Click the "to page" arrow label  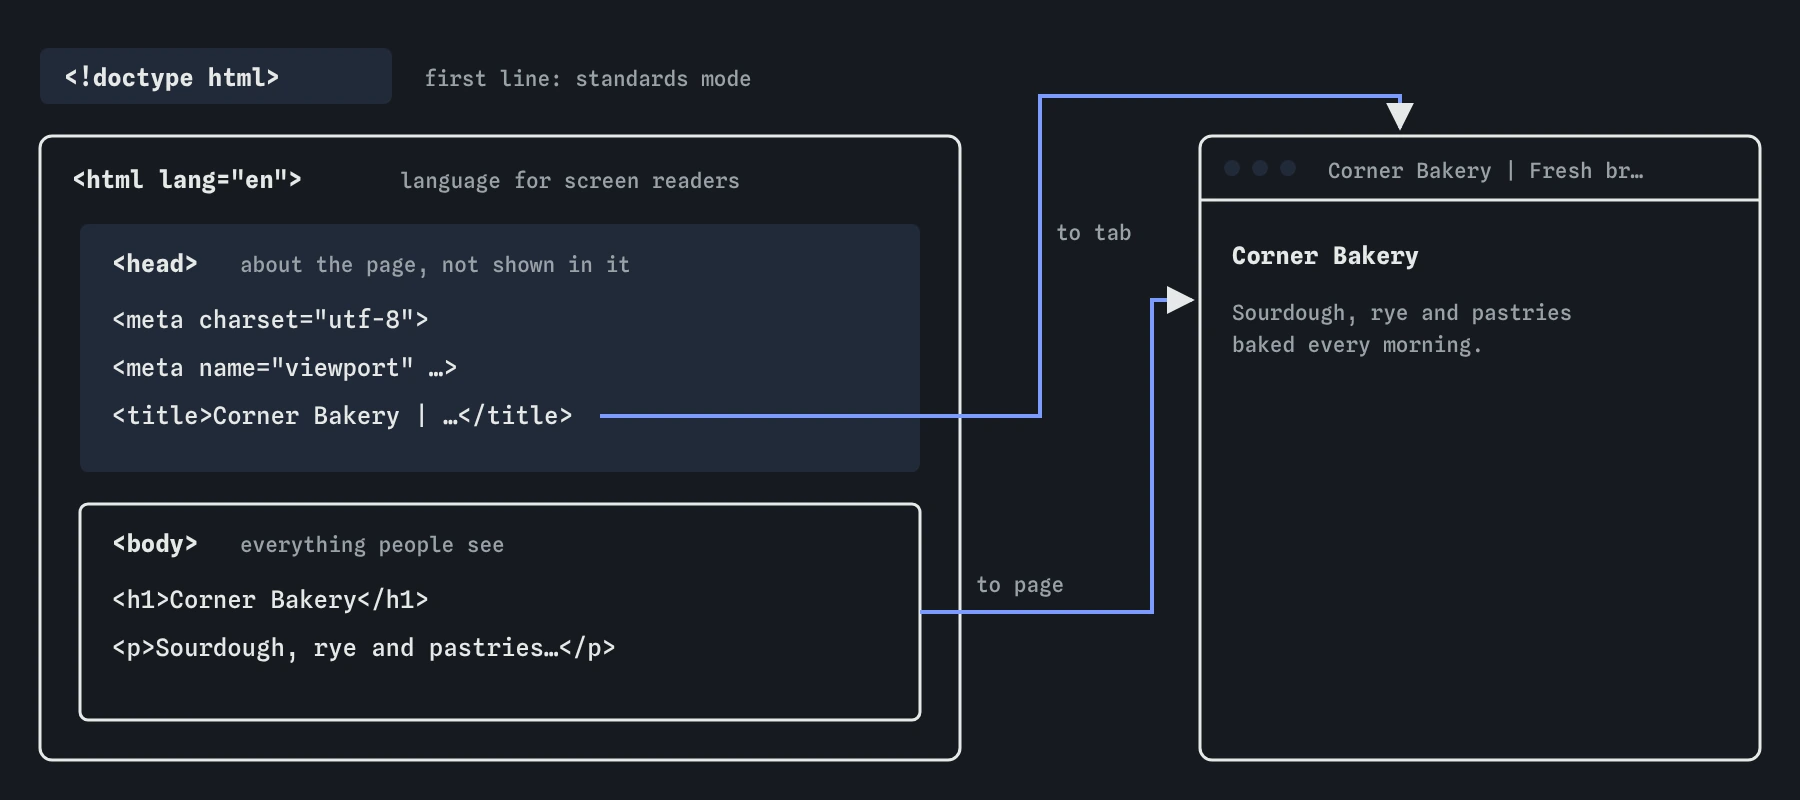point(1020,585)
